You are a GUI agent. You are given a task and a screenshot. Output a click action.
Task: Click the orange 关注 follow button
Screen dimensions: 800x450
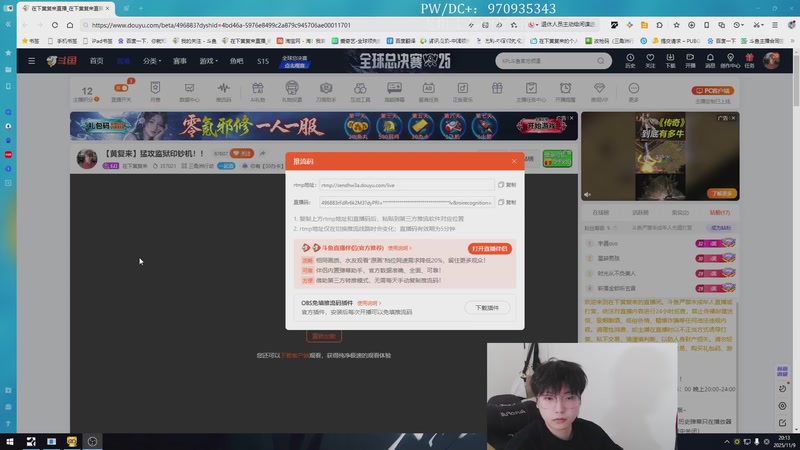241,153
